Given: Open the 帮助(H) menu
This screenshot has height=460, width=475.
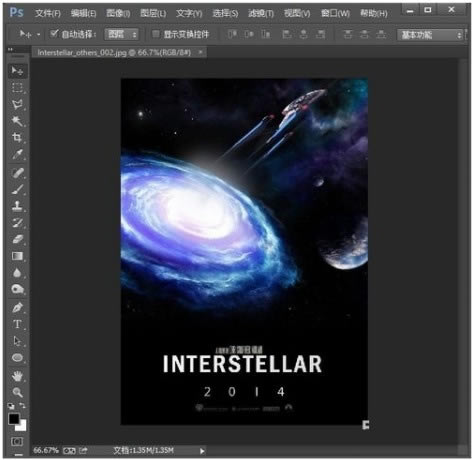Looking at the screenshot, I should pyautogui.click(x=374, y=13).
